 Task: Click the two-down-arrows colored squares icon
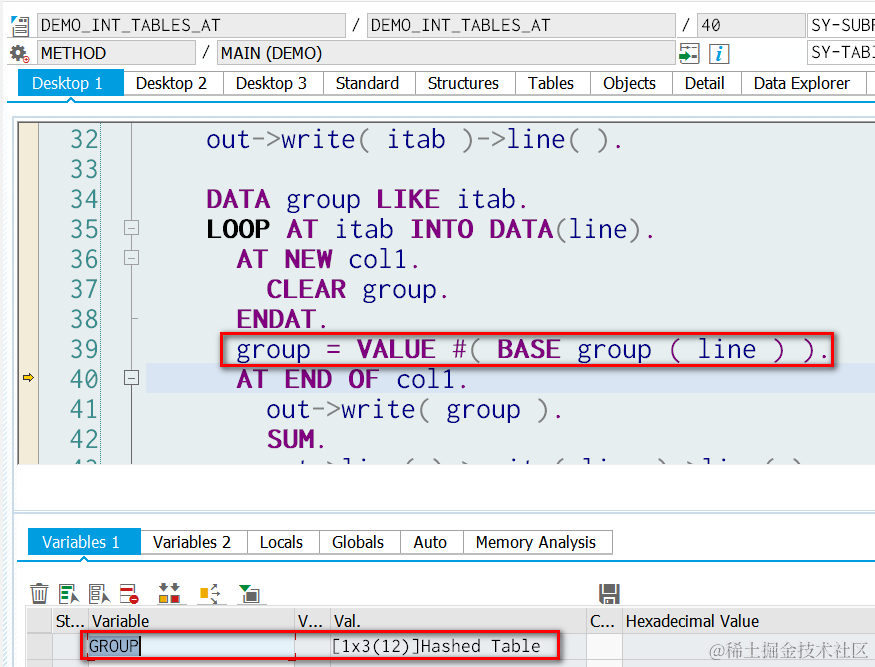pos(169,593)
